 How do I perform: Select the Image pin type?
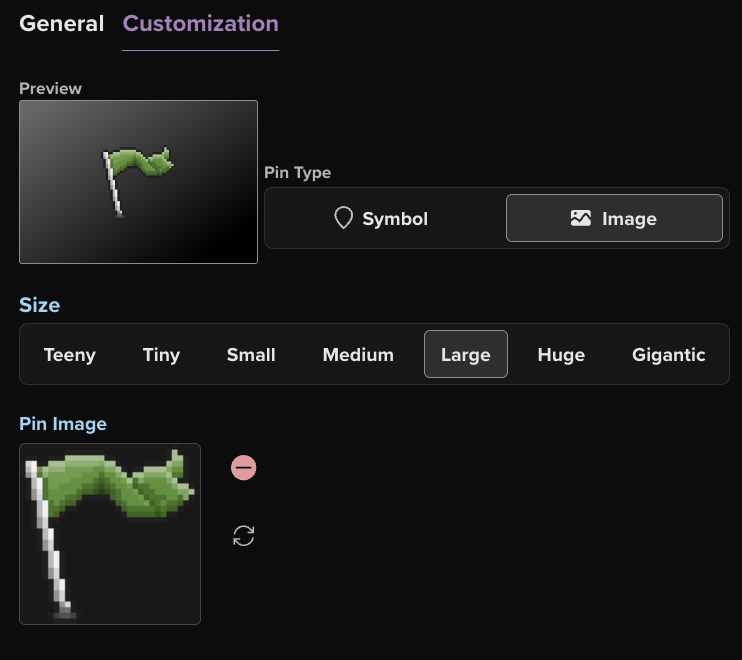tap(614, 218)
